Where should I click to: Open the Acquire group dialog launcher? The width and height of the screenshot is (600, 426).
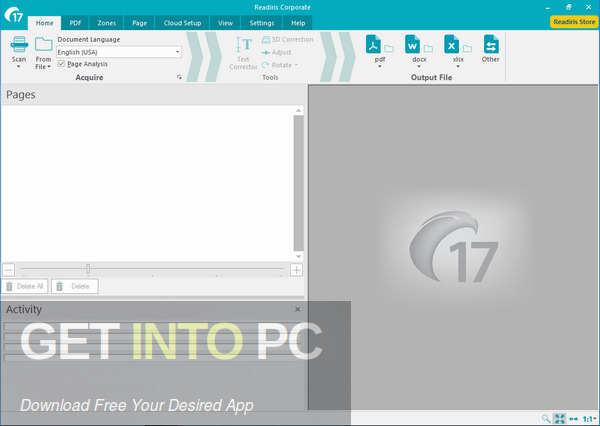tap(179, 77)
